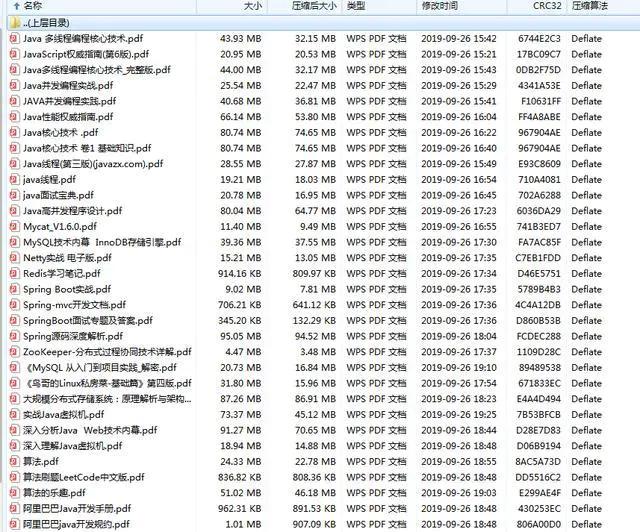Select file Java核心技术 卷1 基础知识.pdf

click(87, 148)
